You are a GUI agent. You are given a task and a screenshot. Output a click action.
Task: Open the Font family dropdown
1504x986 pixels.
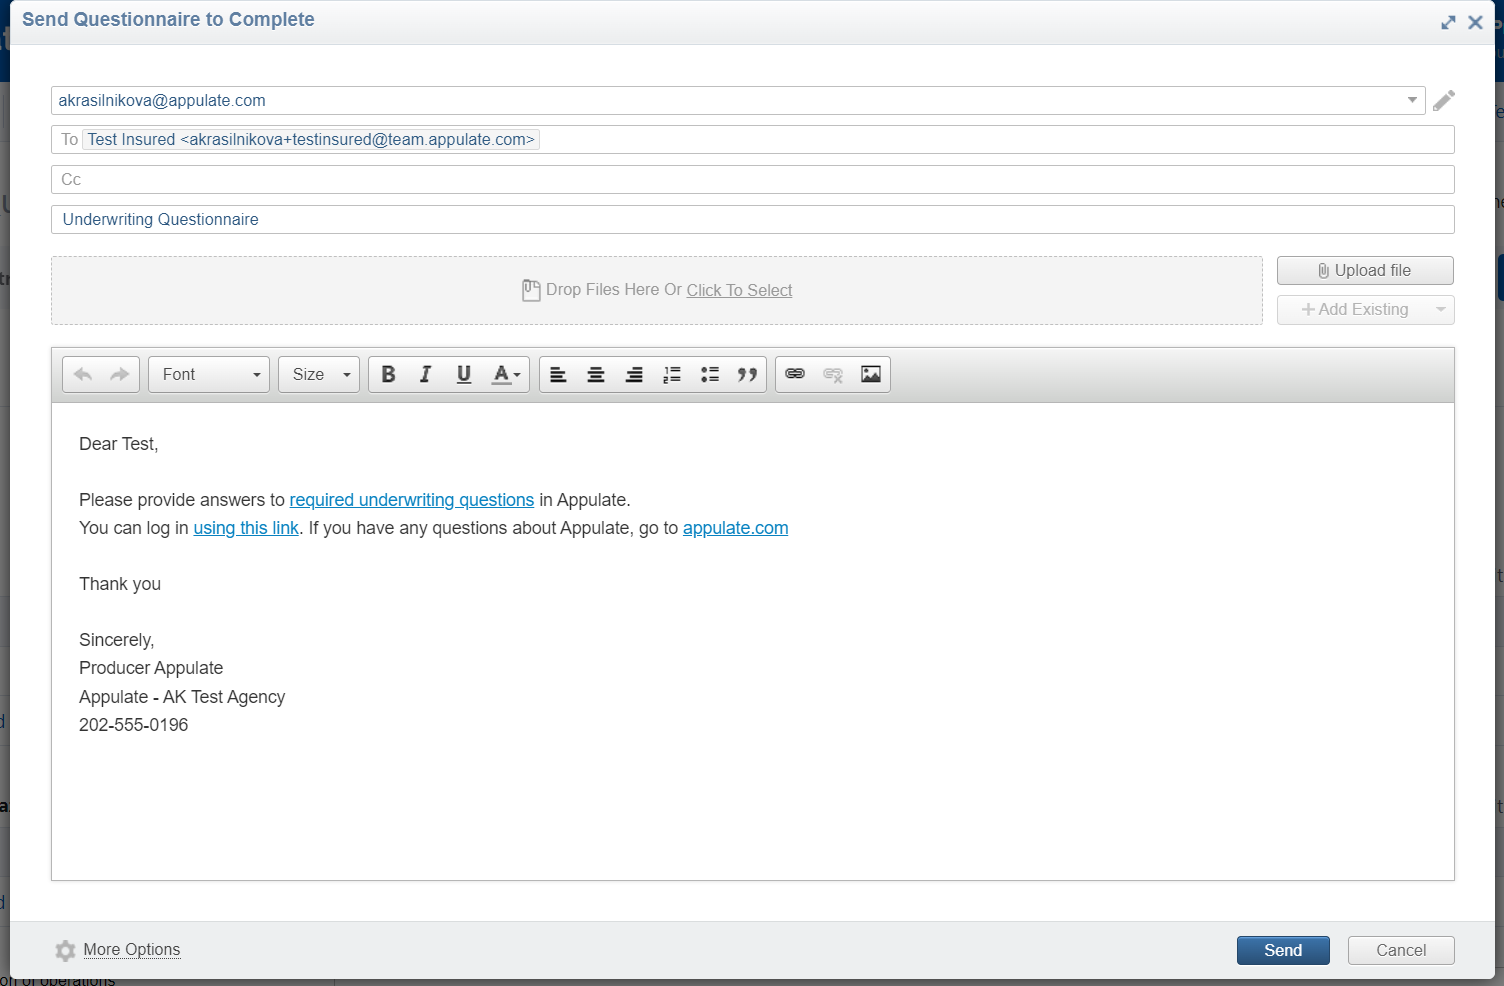point(207,374)
